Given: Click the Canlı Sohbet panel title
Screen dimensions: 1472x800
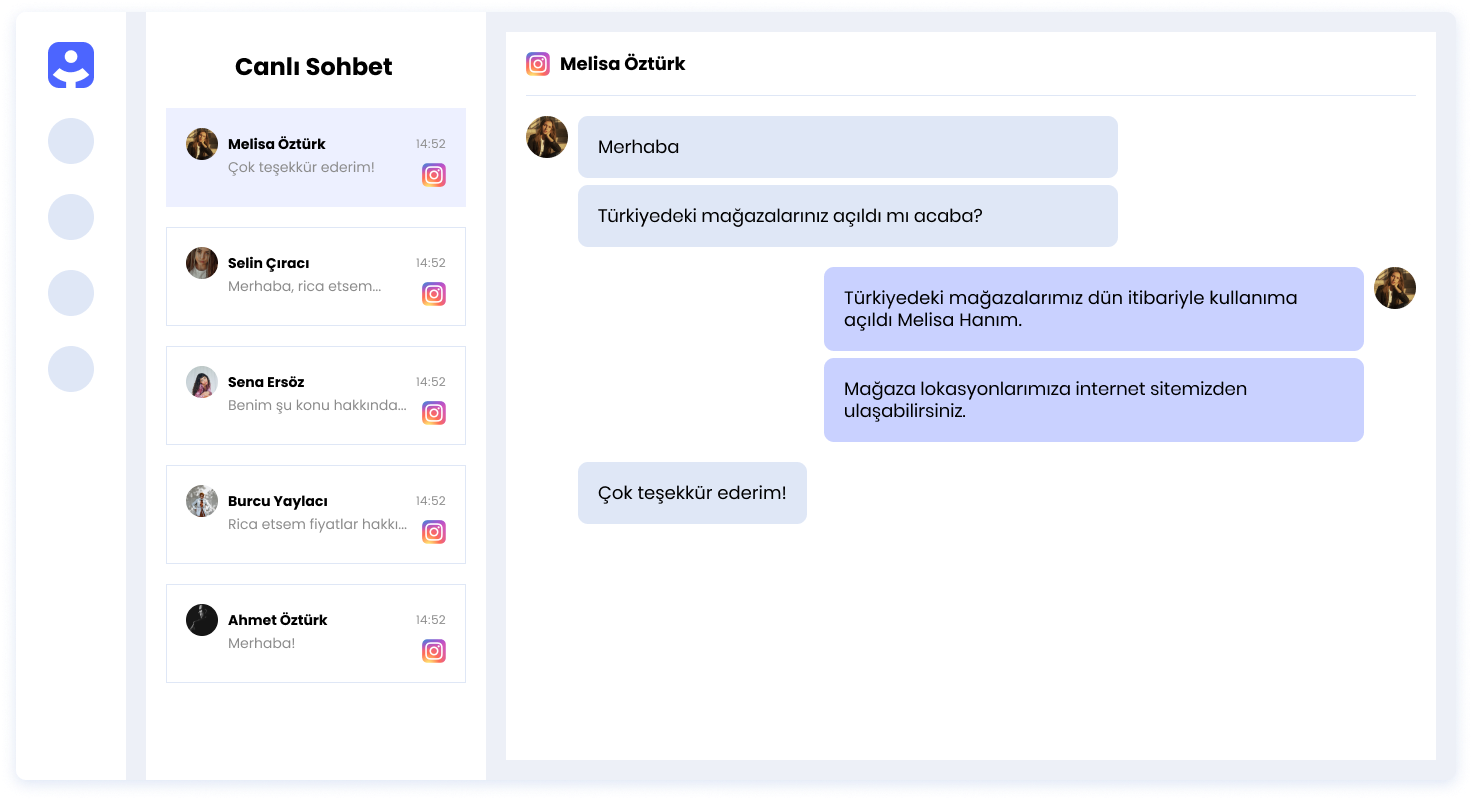Looking at the screenshot, I should pos(314,67).
